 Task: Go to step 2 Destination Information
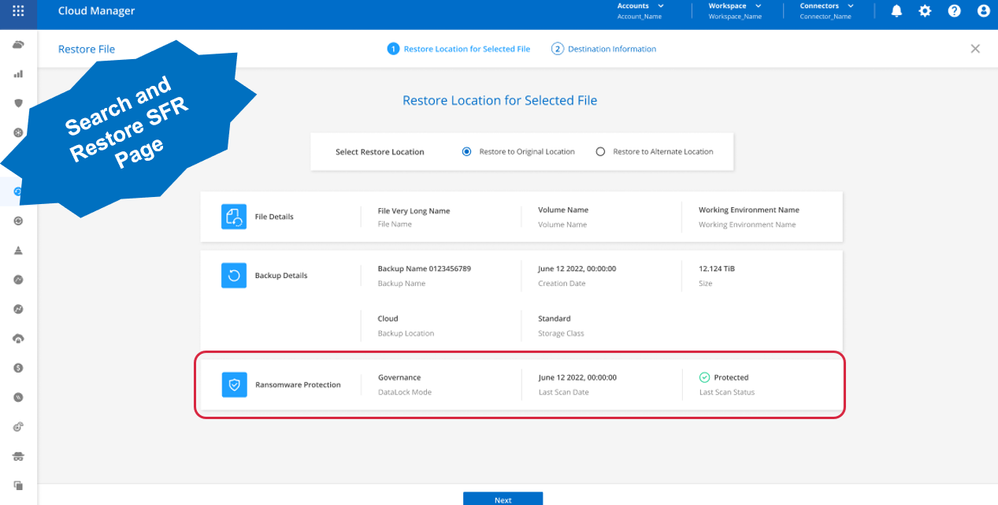pos(604,49)
